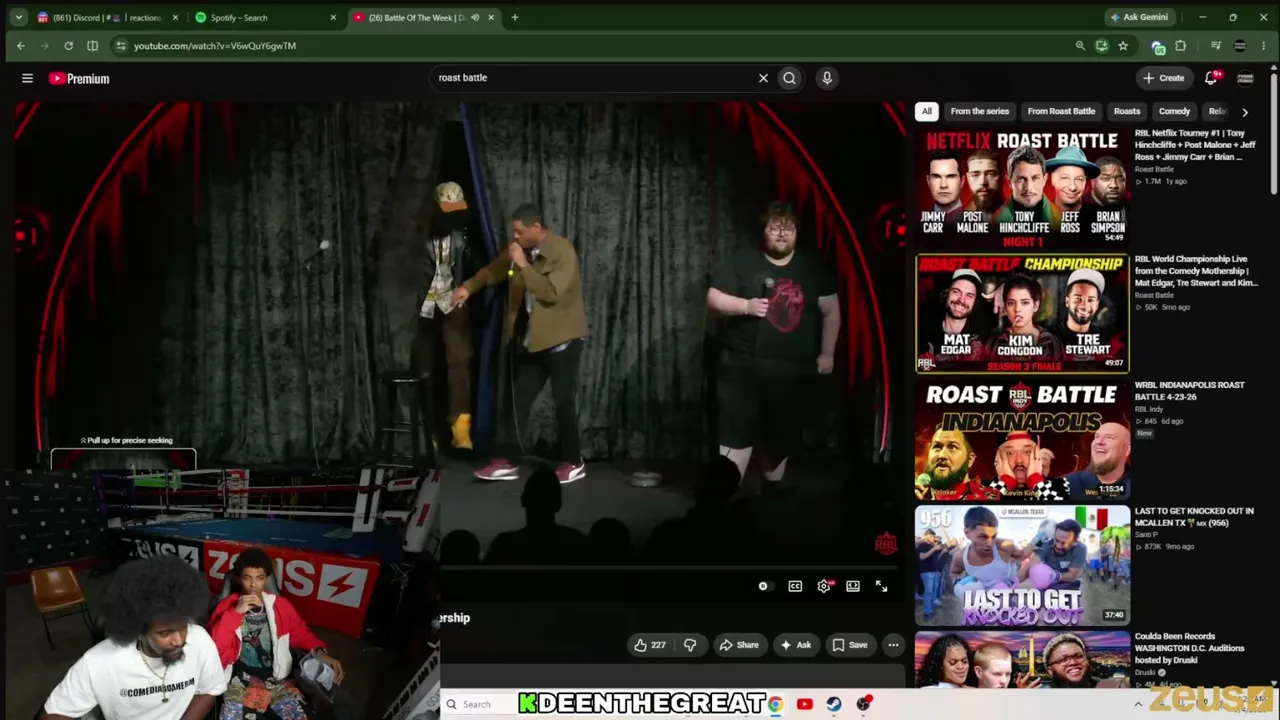Share this video
This screenshot has height=720, width=1280.
click(x=739, y=645)
